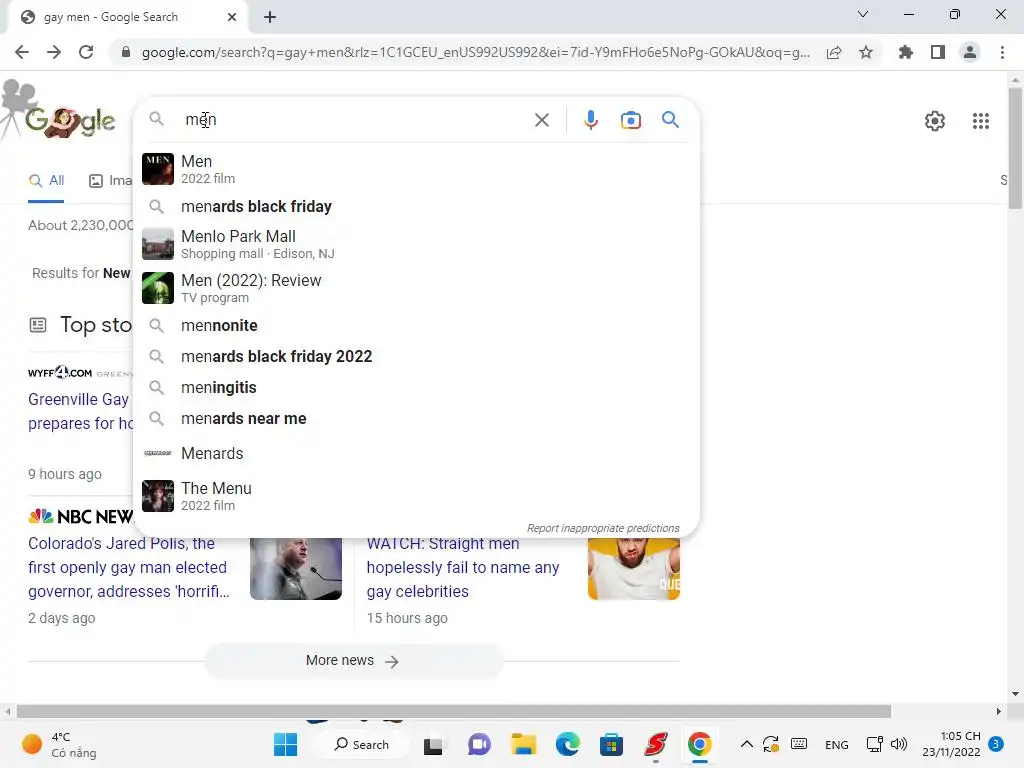Open Colorado's Jared Polis news headline
Image resolution: width=1024 pixels, height=768 pixels.
[x=129, y=568]
